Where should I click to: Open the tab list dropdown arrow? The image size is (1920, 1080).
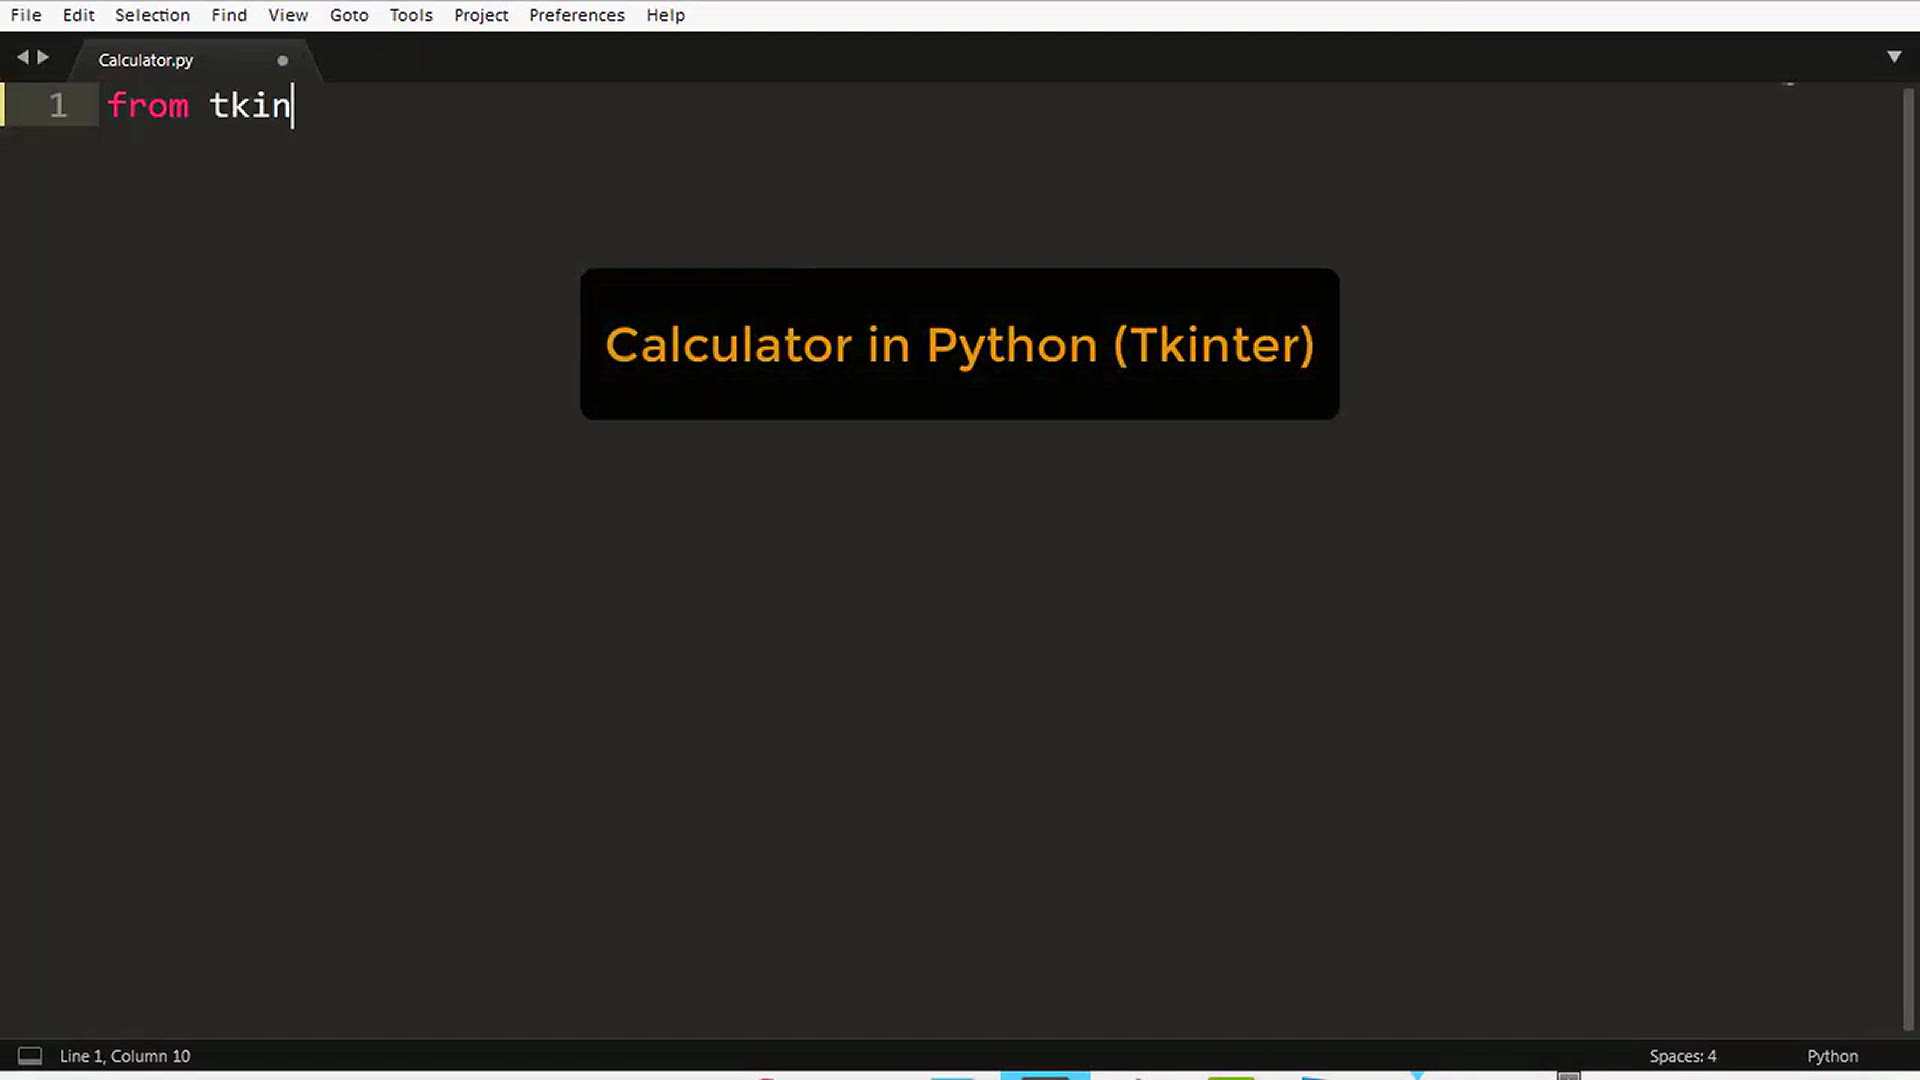(1894, 57)
